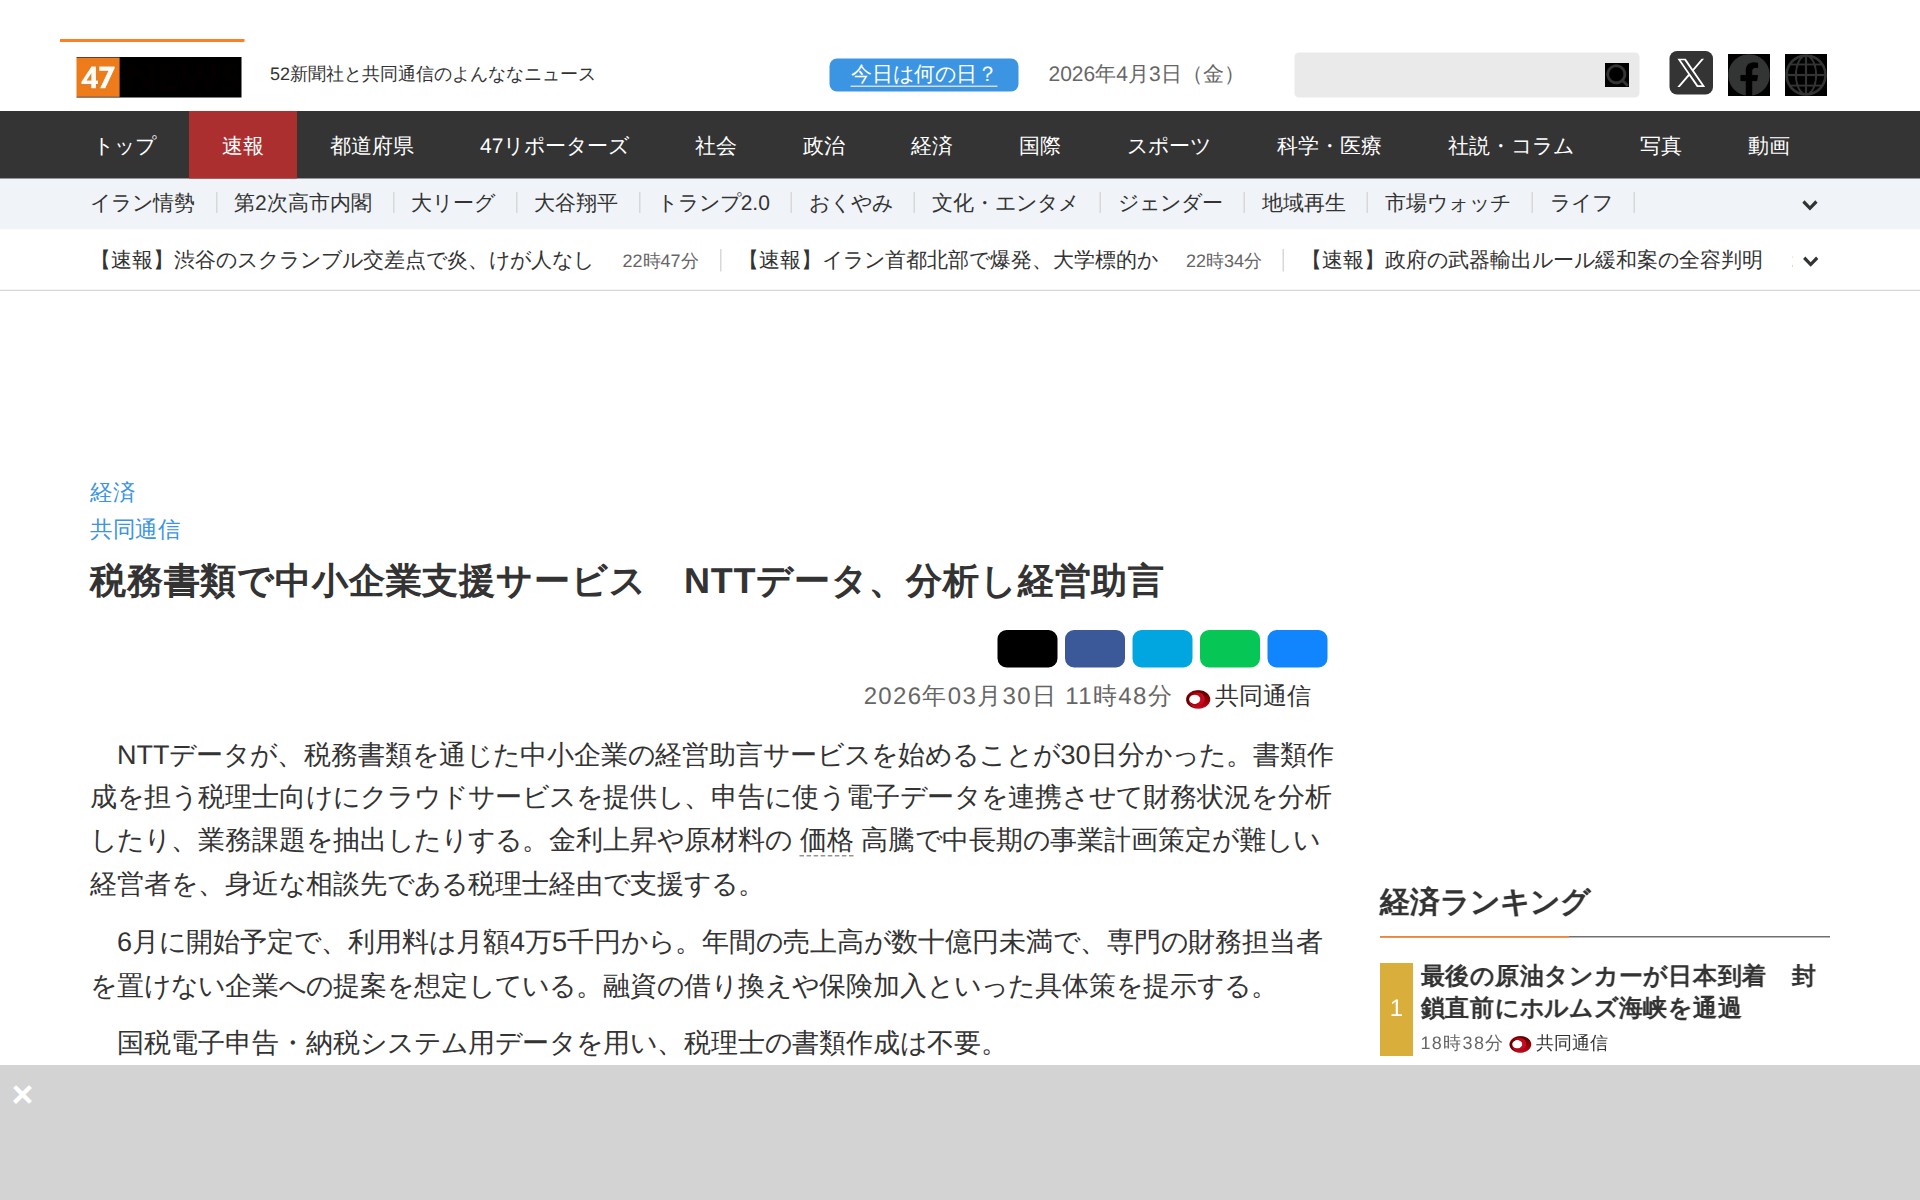This screenshot has width=1920, height=1200.
Task: Click the search magnifier icon
Action: point(1616,75)
